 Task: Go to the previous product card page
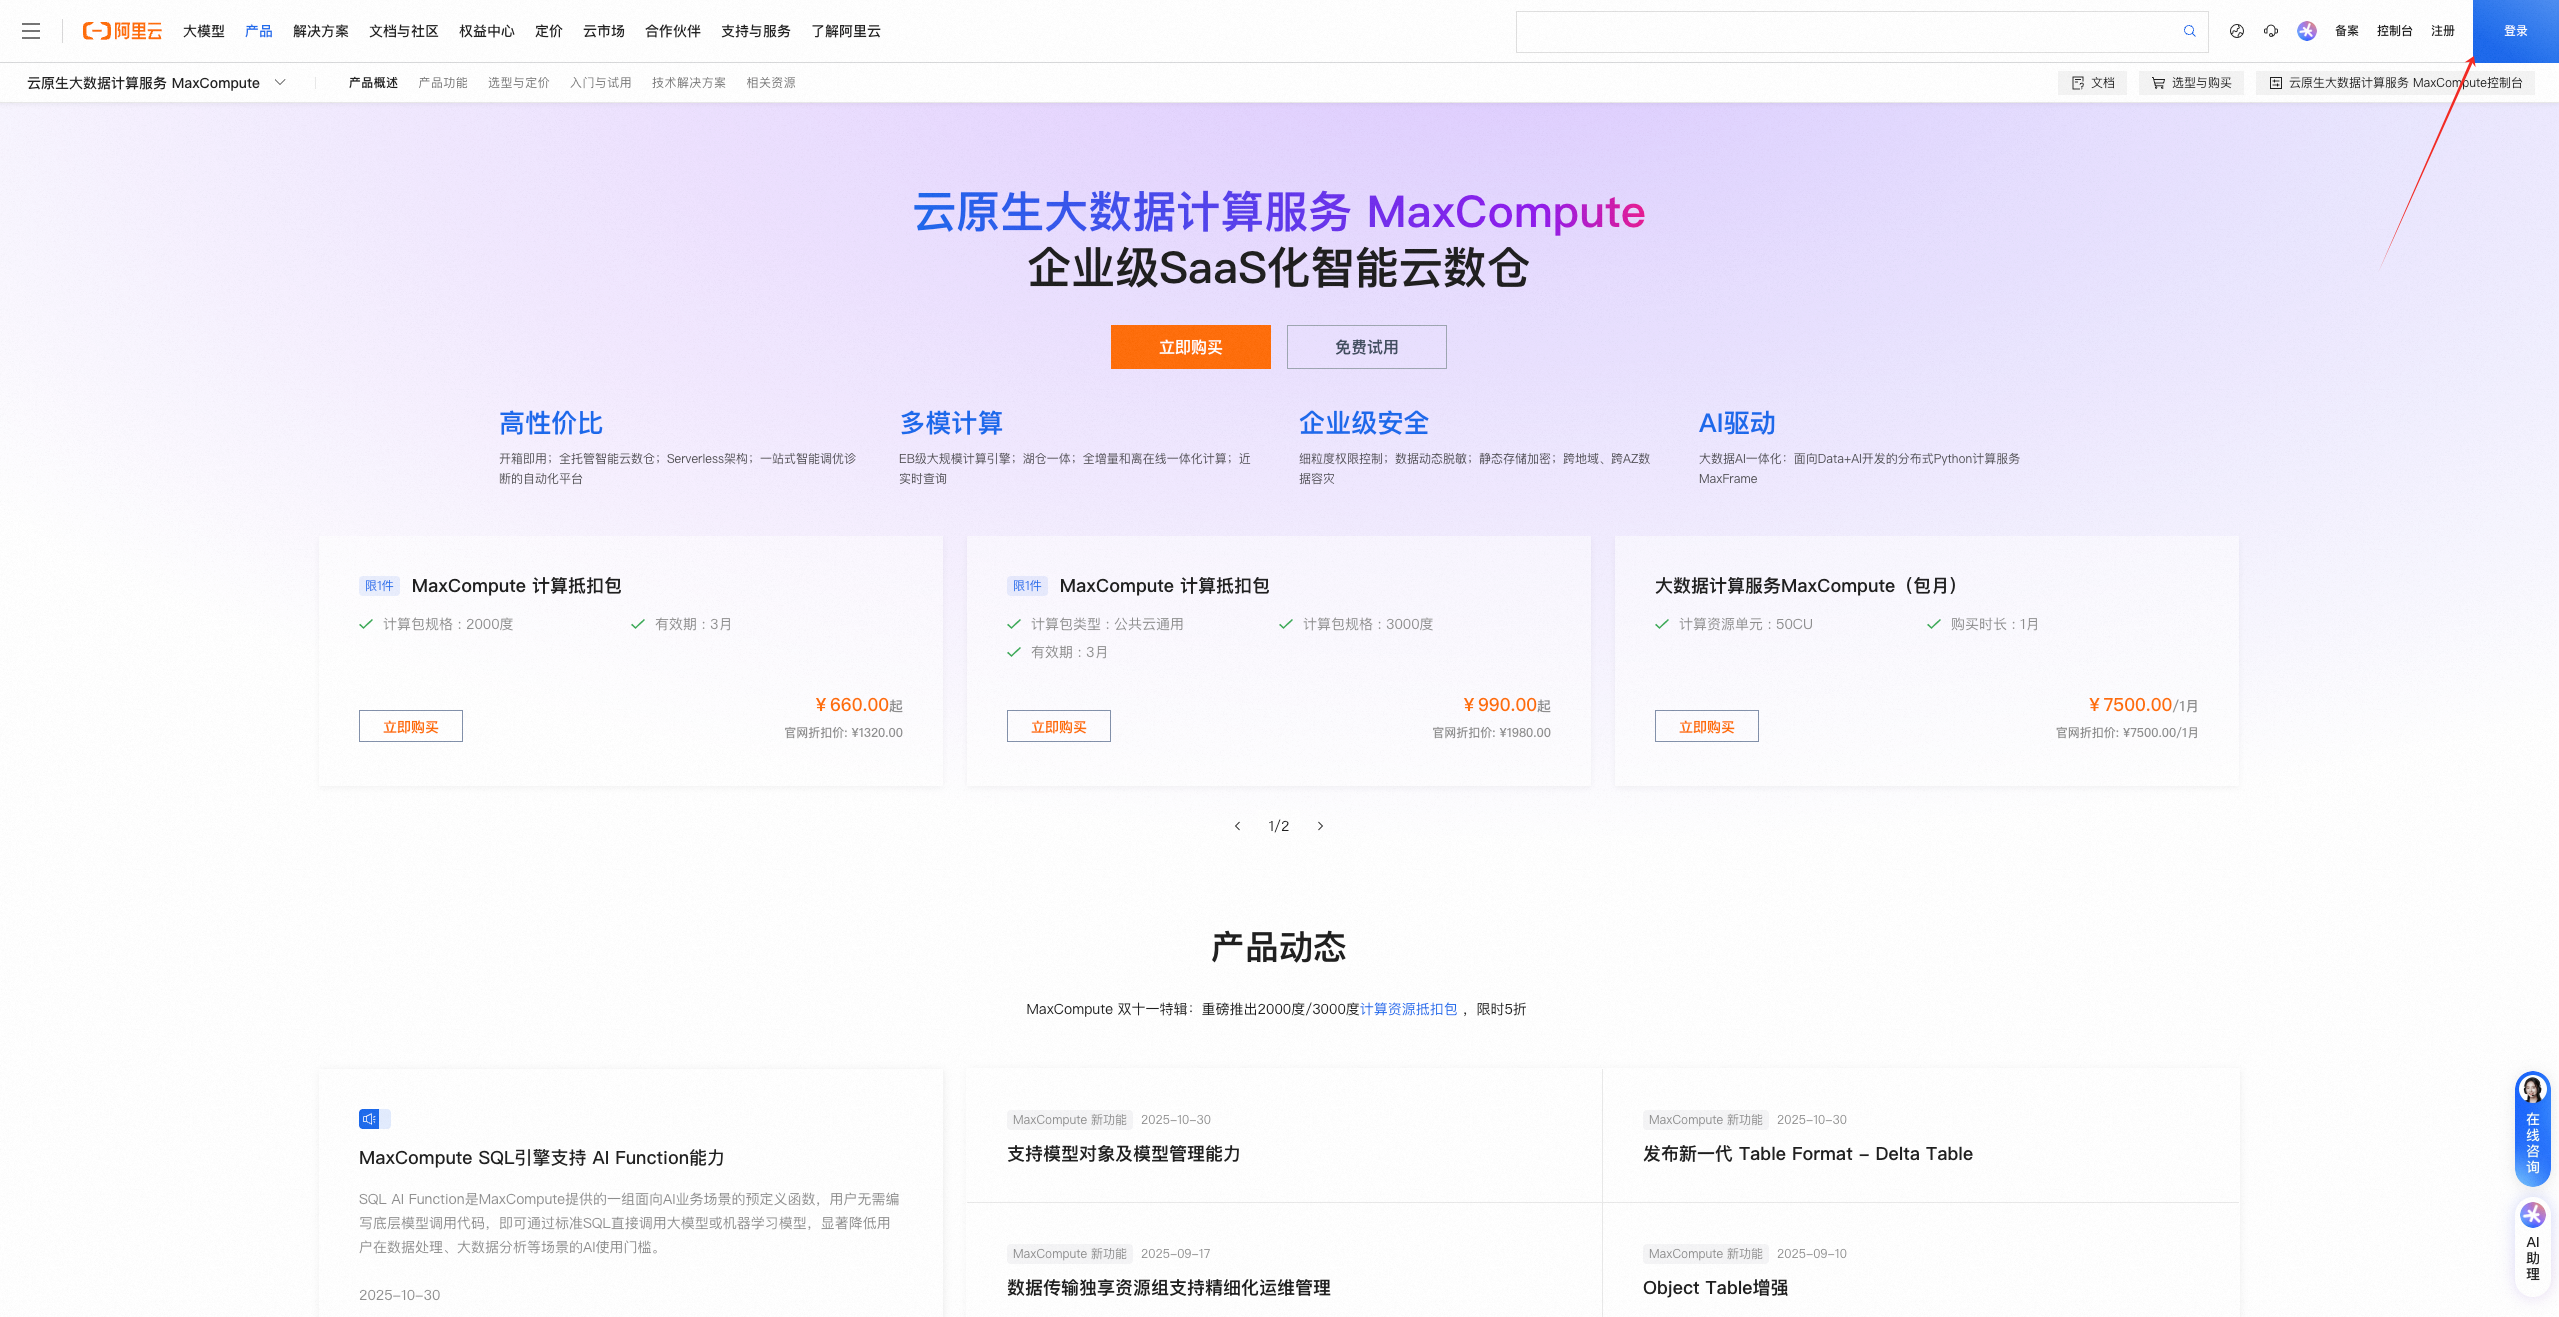(1237, 826)
